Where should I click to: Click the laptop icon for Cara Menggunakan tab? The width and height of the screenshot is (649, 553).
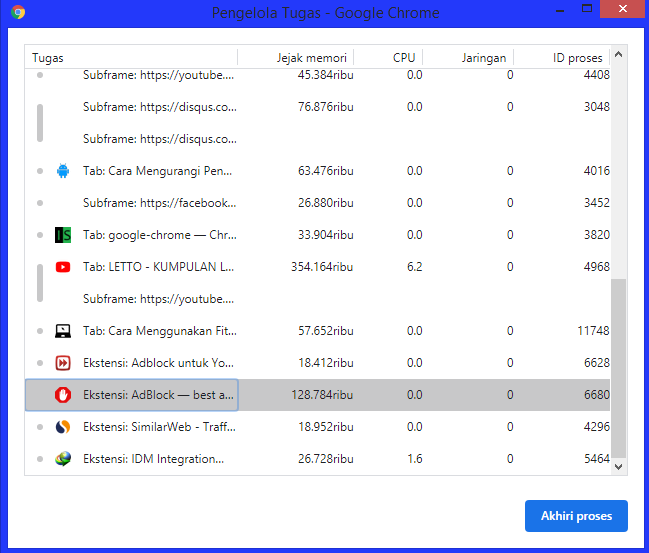click(63, 331)
